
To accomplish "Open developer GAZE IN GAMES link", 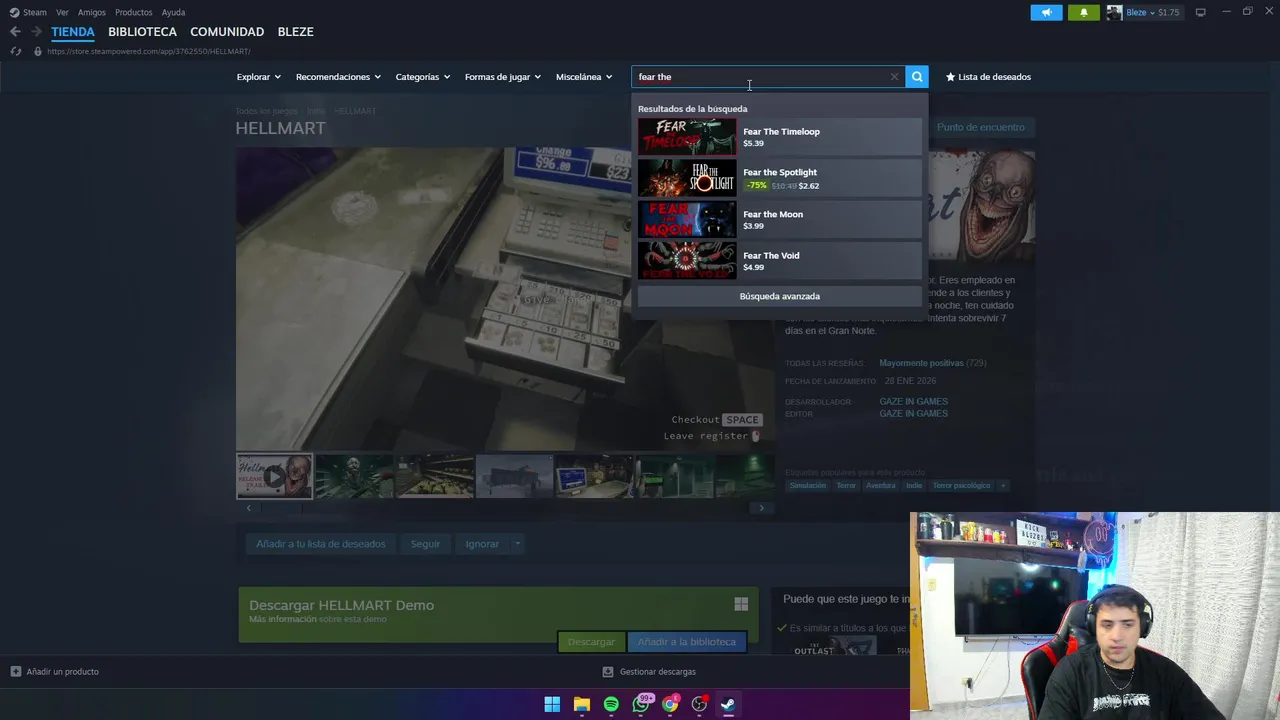I will pos(913,402).
